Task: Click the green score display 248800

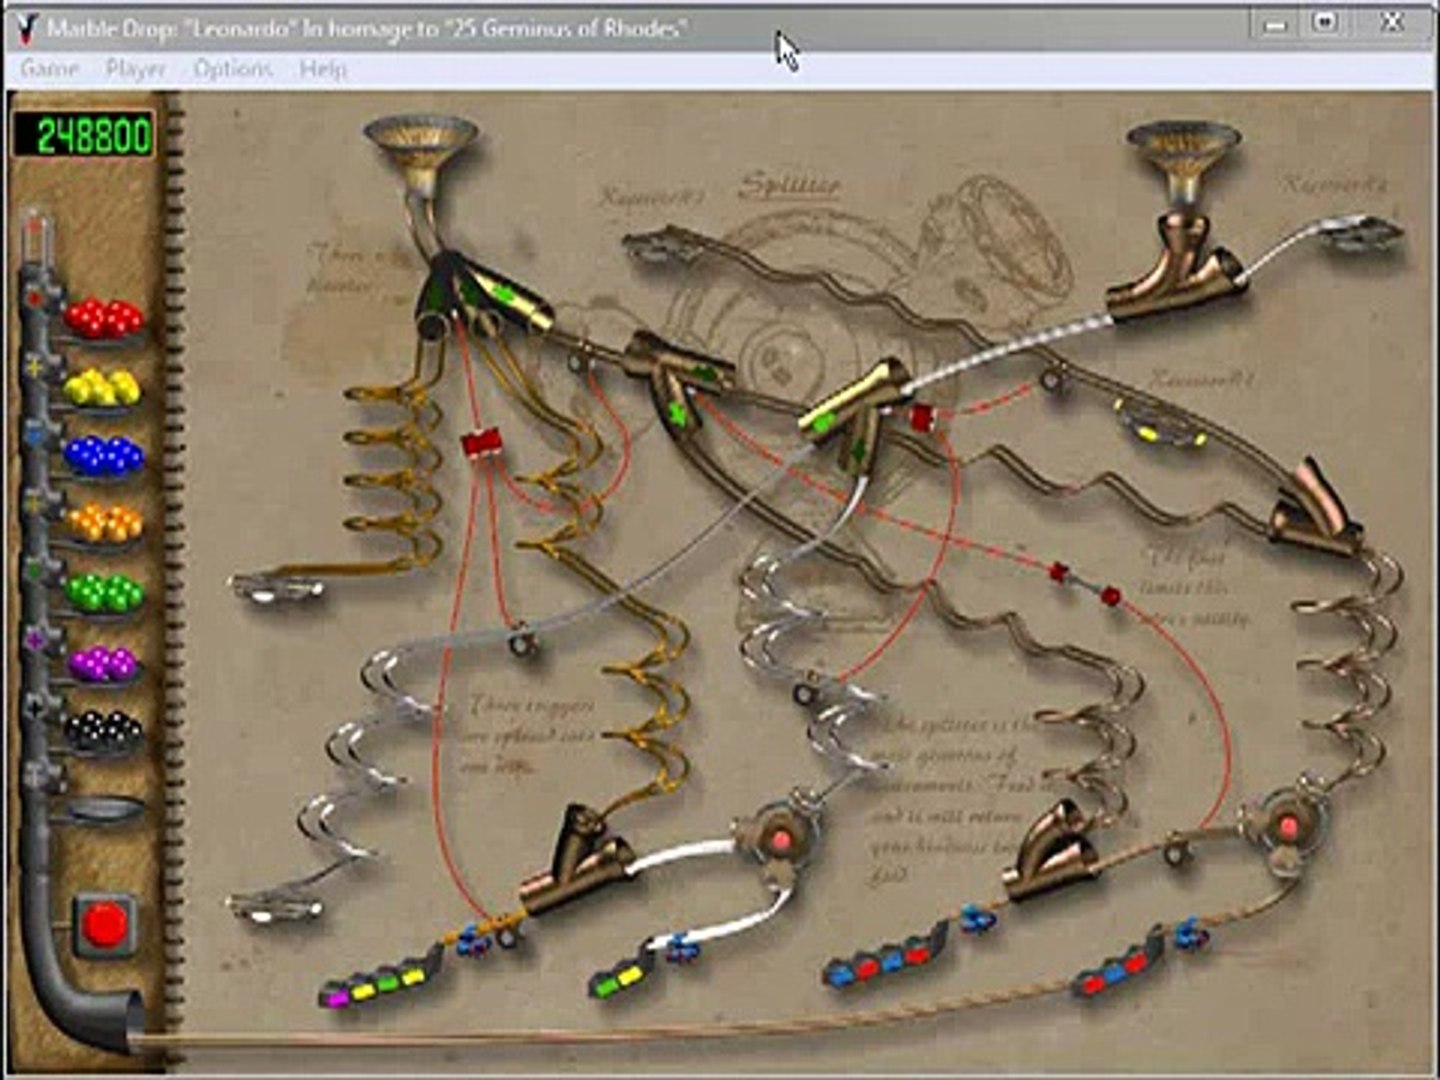Action: 84,135
